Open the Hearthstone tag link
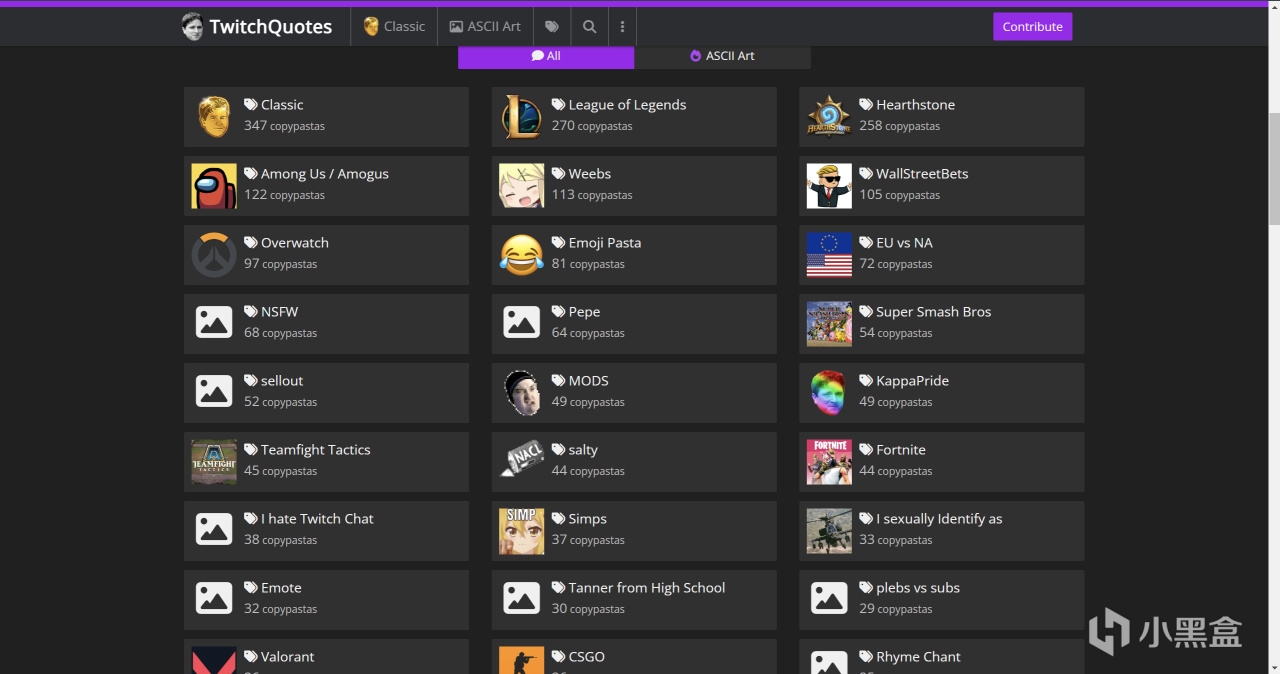The image size is (1280, 674). click(x=907, y=105)
